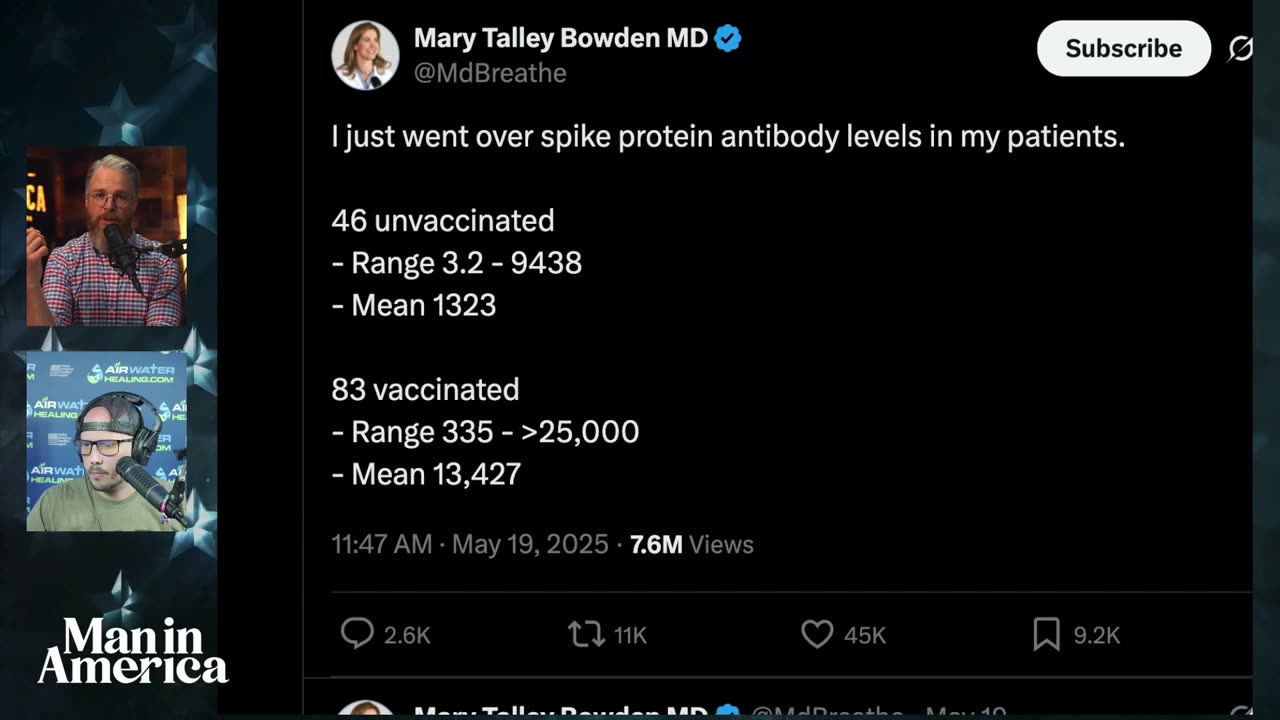This screenshot has width=1280, height=720.
Task: Bookmark the tweet using the bookmark icon
Action: coord(1046,634)
